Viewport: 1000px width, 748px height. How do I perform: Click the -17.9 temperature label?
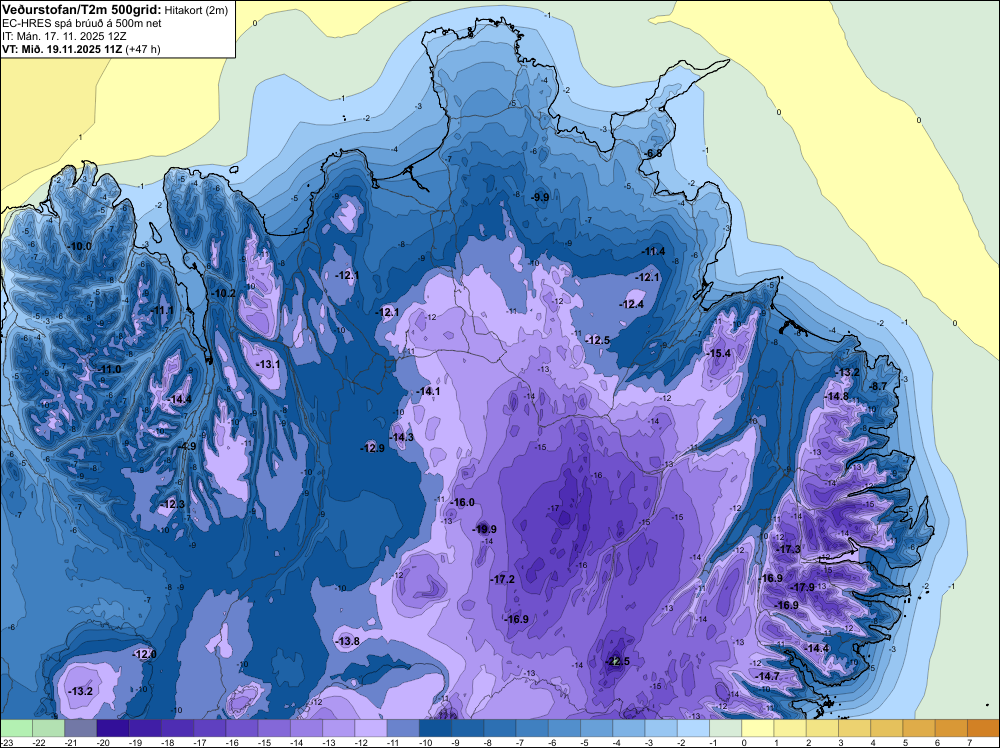(802, 587)
